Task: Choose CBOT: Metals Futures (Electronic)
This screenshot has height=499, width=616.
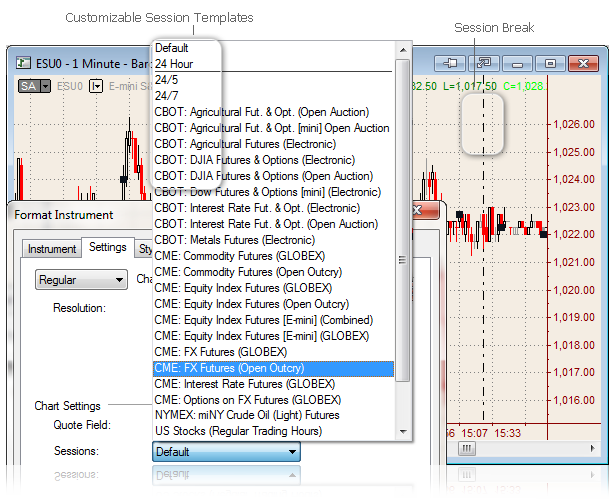Action: [x=234, y=240]
